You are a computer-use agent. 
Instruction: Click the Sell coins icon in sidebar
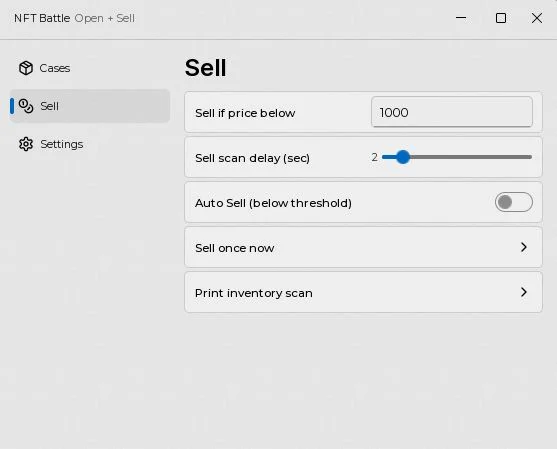26,106
